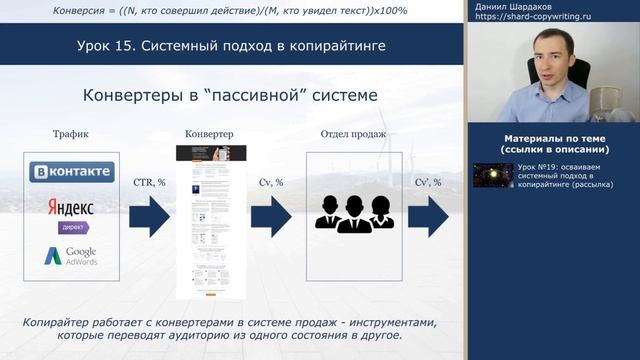Click the Материалы по теме heading
This screenshot has width=640, height=360.
pos(555,144)
